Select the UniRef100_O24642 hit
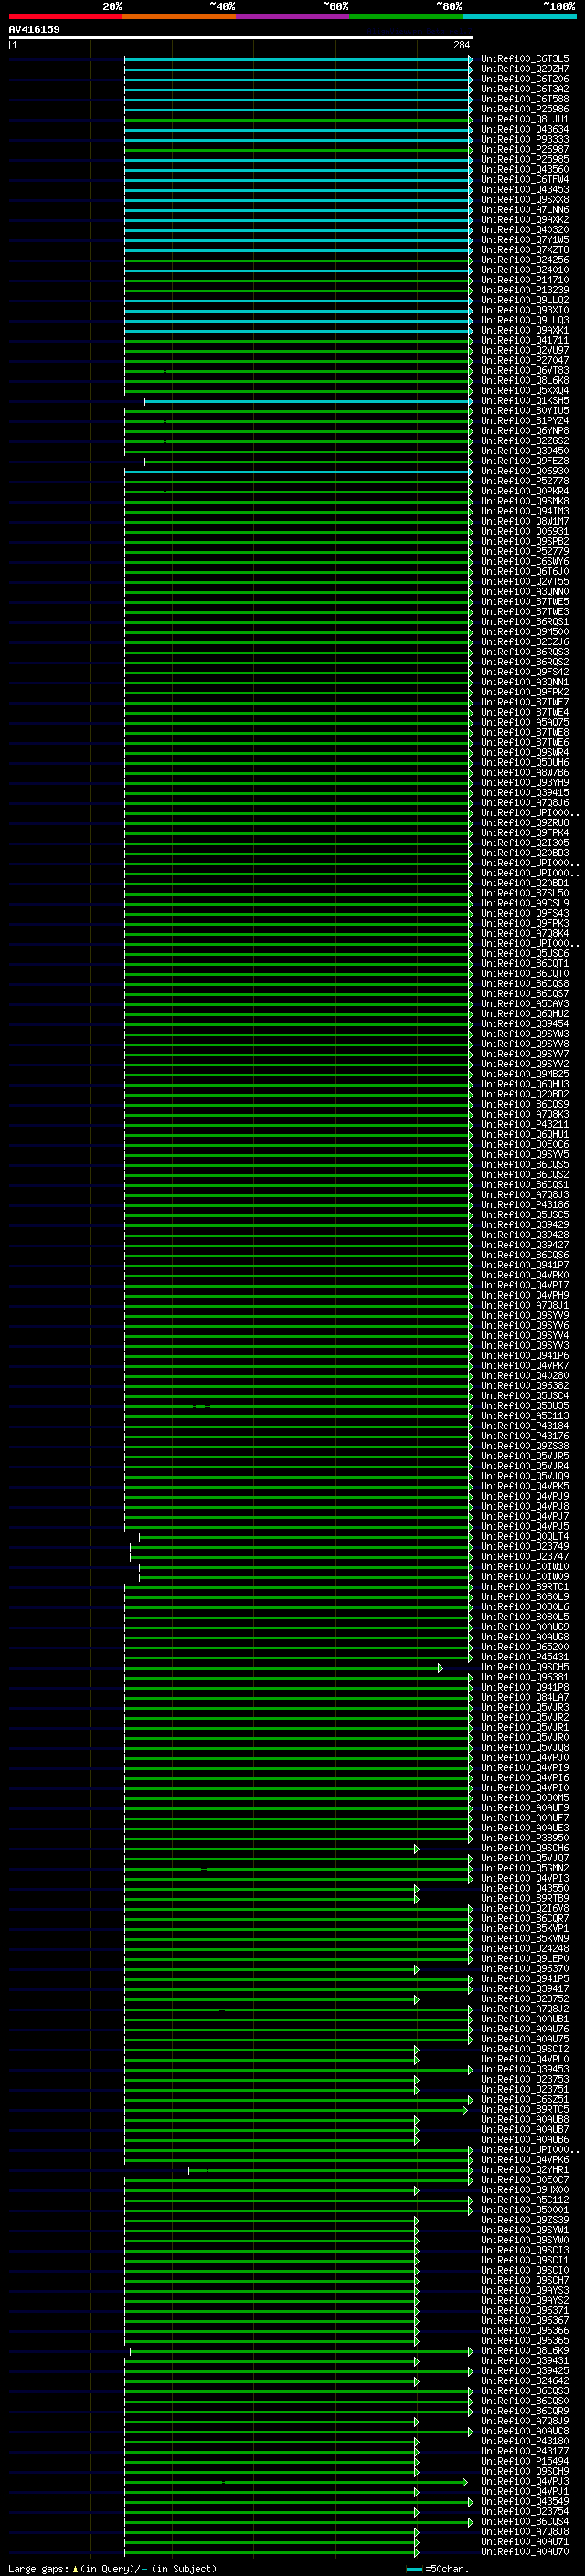The image size is (585, 2576). point(525,2381)
